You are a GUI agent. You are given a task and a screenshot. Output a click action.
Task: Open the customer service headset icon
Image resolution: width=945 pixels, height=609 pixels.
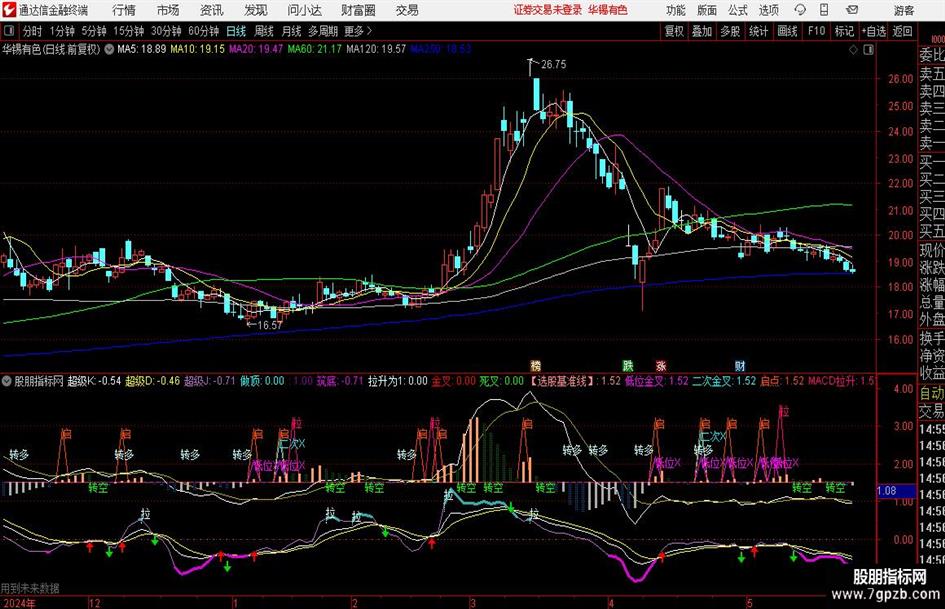800,10
